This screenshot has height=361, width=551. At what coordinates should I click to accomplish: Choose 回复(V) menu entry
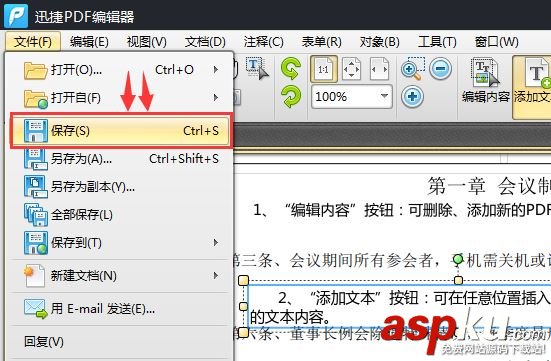[x=121, y=342]
